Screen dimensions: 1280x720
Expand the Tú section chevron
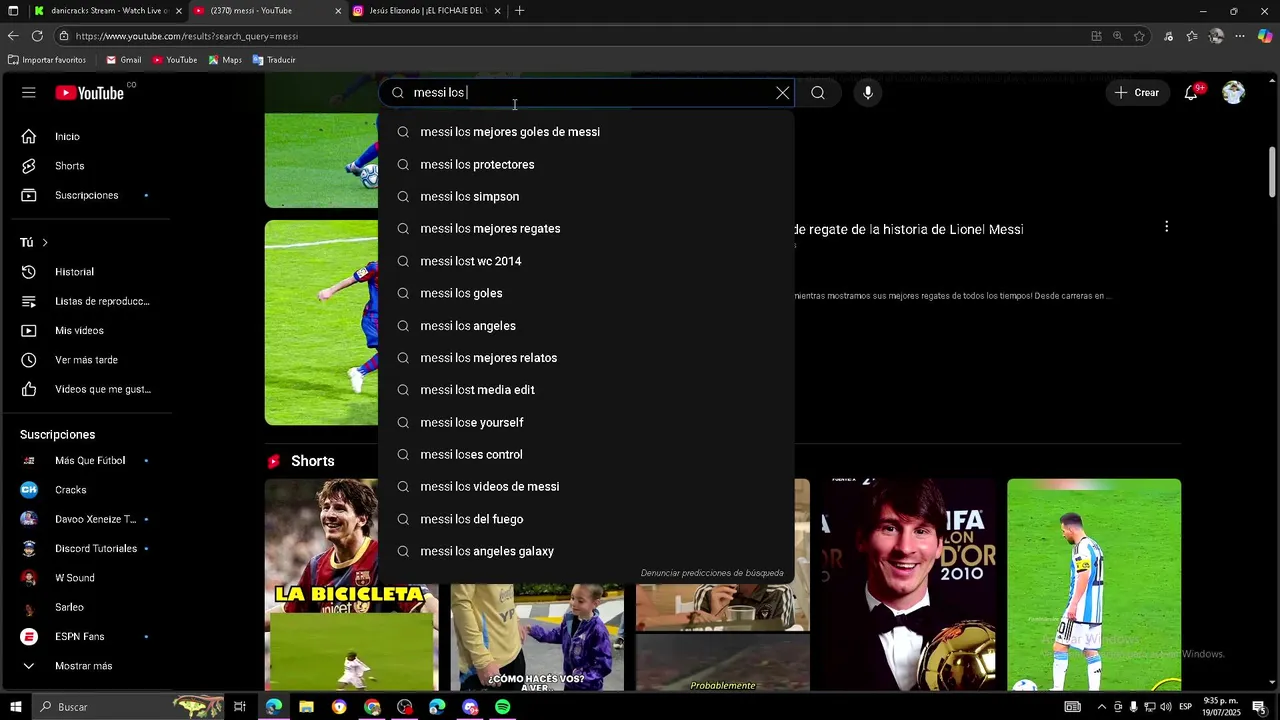pos(45,242)
